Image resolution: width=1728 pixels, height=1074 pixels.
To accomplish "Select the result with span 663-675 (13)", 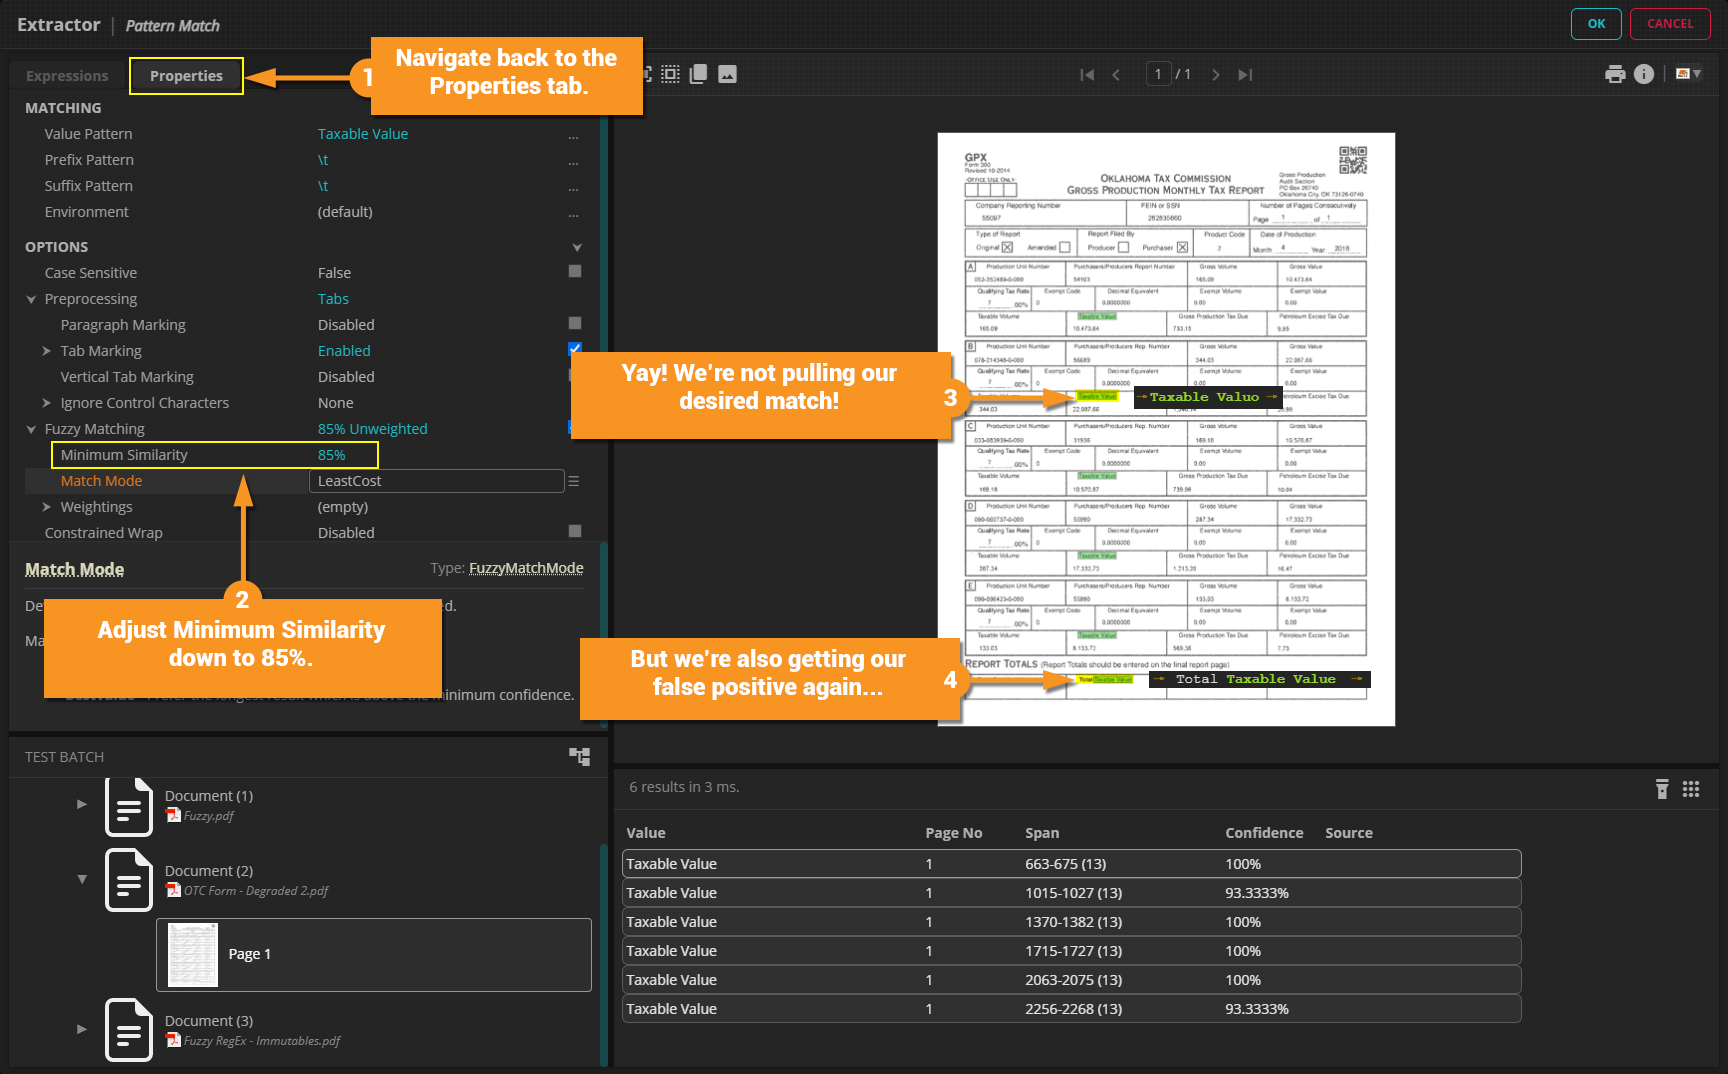I will pos(1071,864).
